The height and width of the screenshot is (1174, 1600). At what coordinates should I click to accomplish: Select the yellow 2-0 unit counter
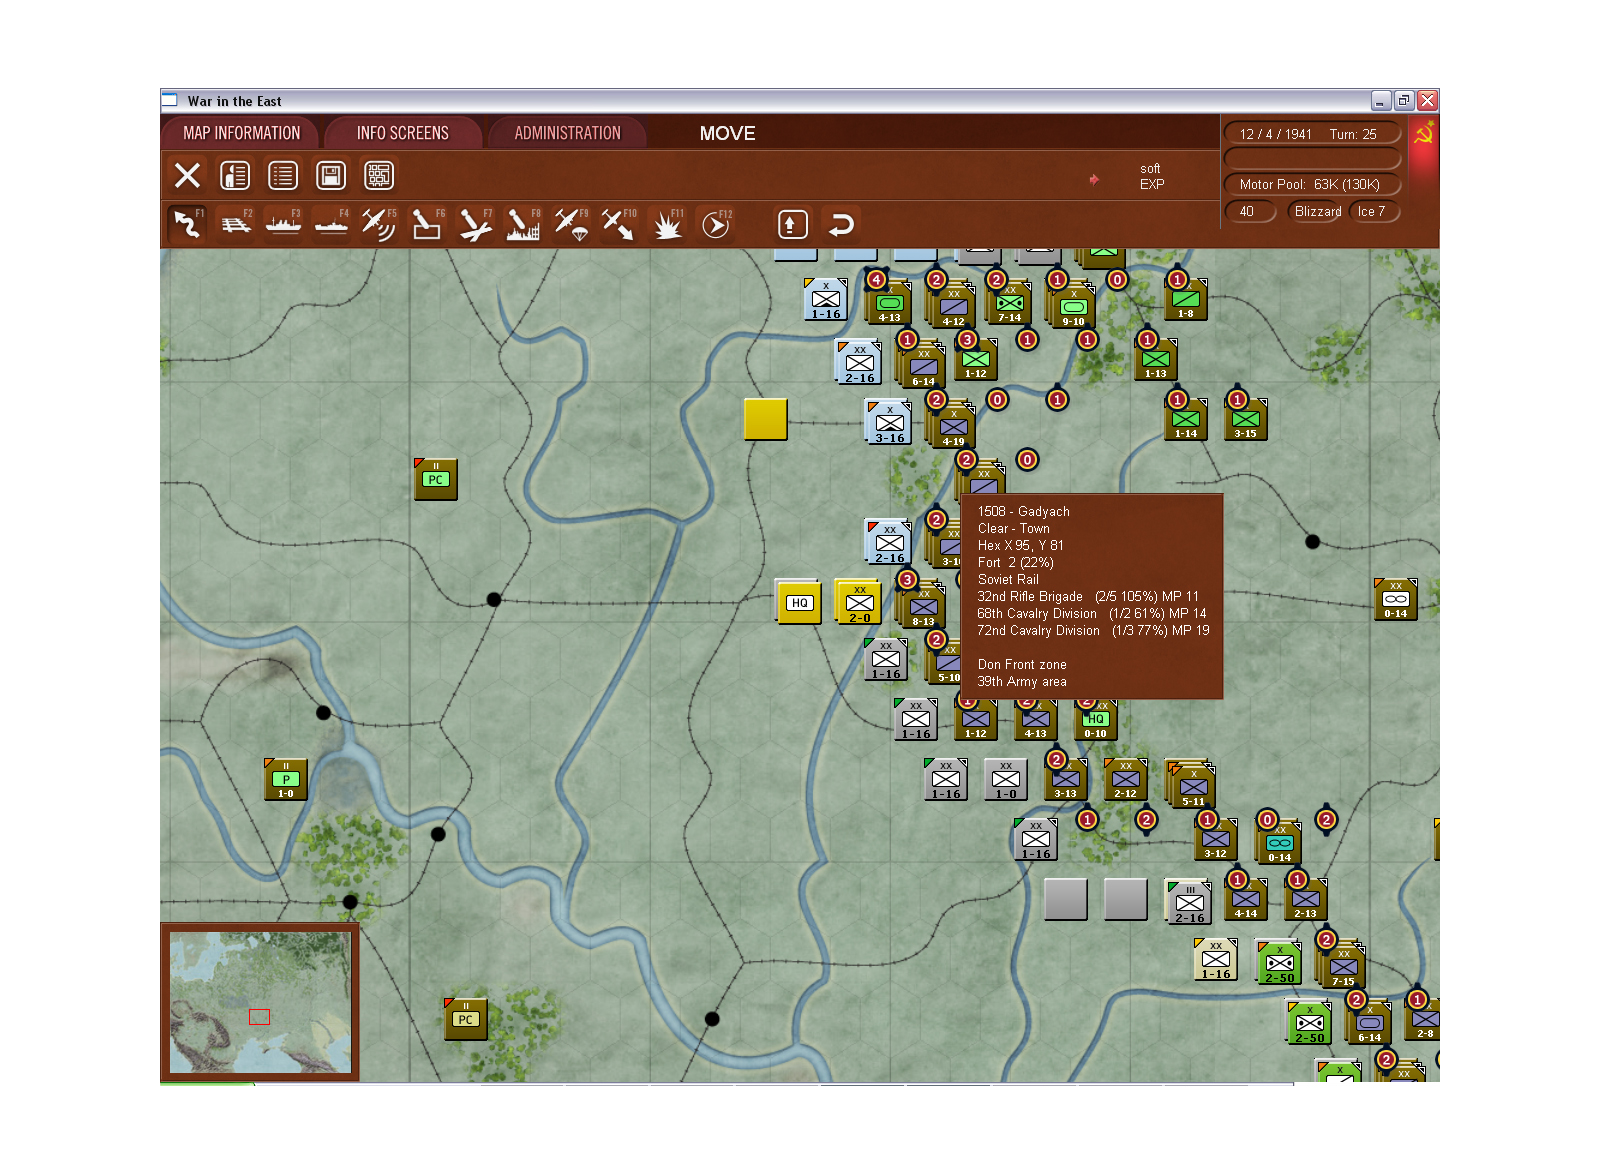859,602
